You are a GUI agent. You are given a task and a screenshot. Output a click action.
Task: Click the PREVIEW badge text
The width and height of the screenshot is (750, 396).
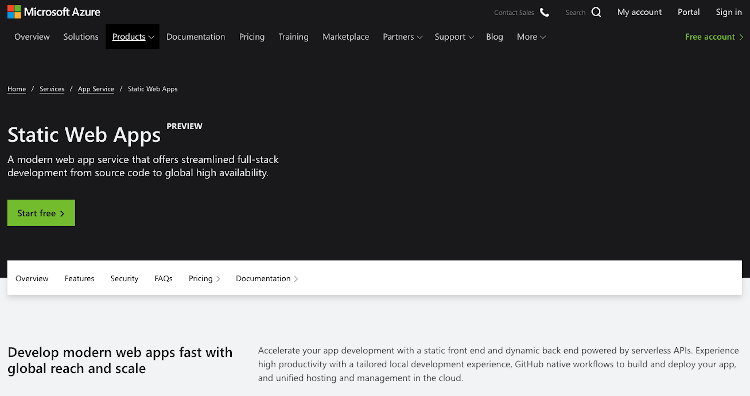[185, 126]
